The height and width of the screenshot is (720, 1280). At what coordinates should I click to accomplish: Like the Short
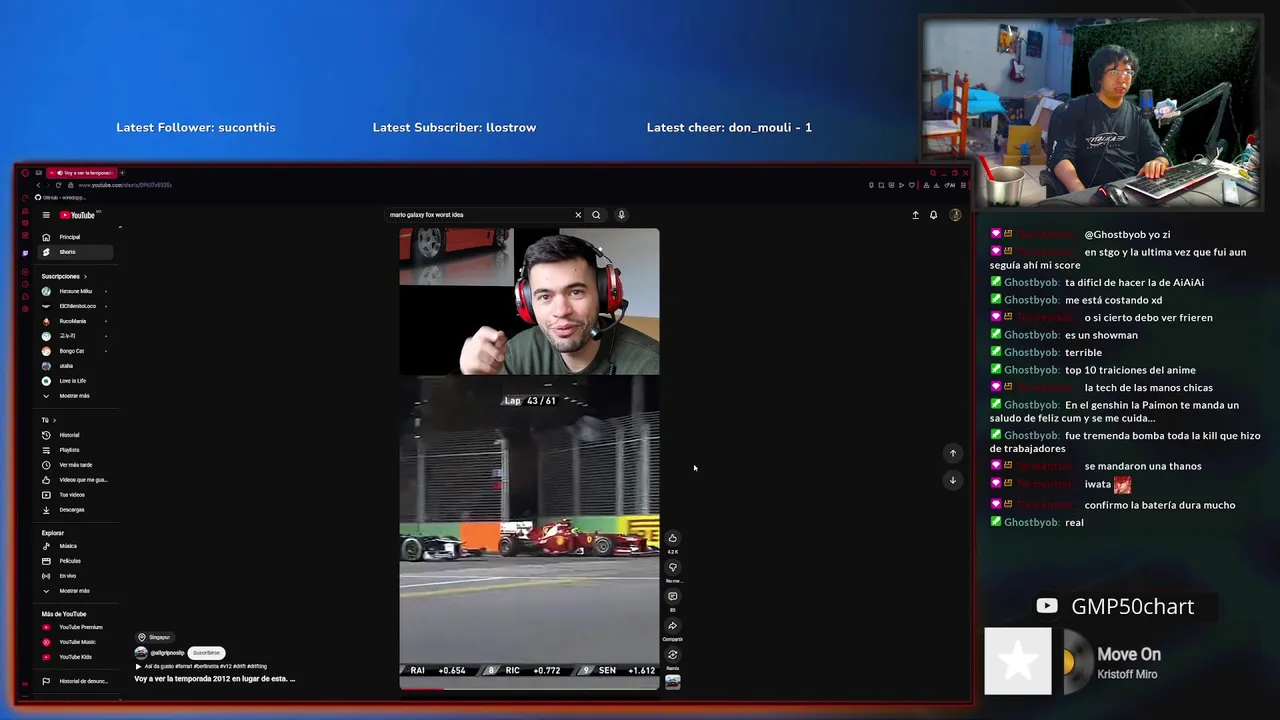pyautogui.click(x=673, y=538)
